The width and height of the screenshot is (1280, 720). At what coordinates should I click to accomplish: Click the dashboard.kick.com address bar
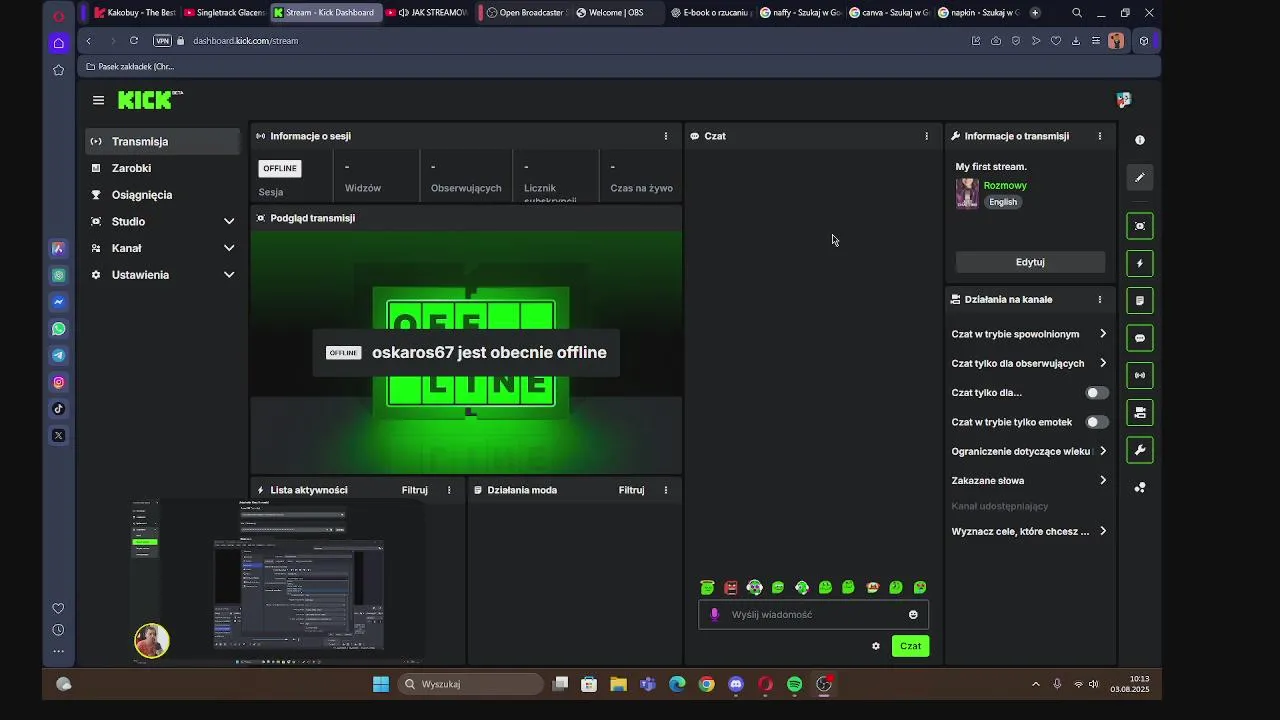tap(245, 41)
